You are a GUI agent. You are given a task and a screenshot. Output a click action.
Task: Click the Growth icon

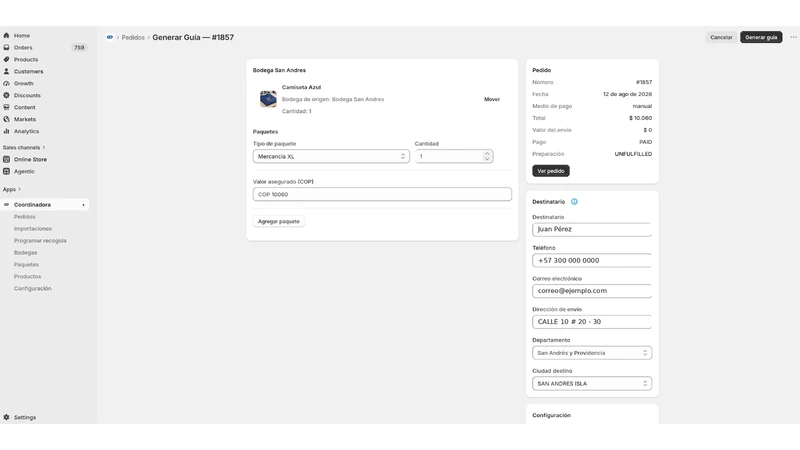[6, 83]
